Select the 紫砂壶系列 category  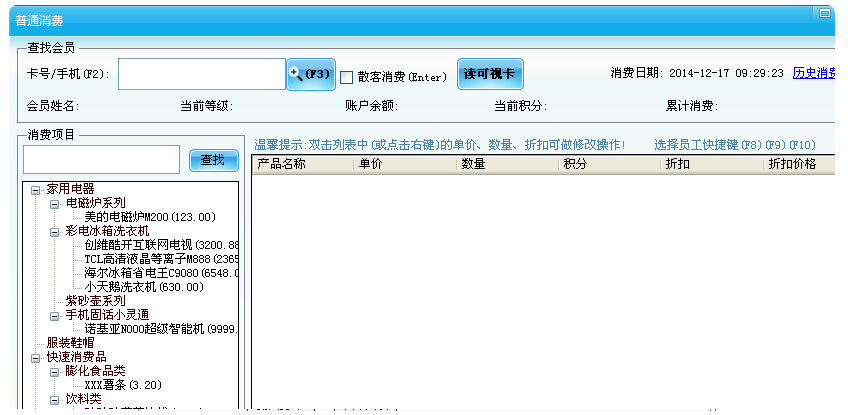pos(96,301)
